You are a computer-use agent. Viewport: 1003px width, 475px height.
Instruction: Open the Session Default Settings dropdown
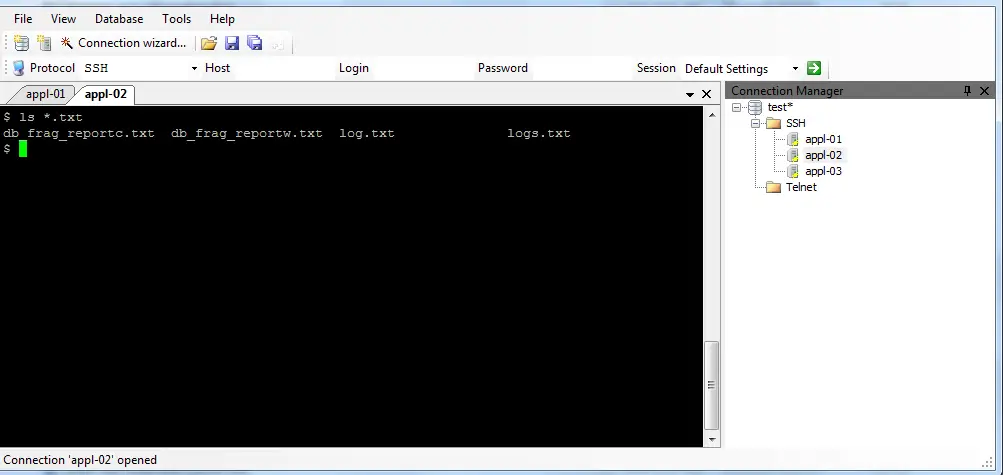(795, 68)
